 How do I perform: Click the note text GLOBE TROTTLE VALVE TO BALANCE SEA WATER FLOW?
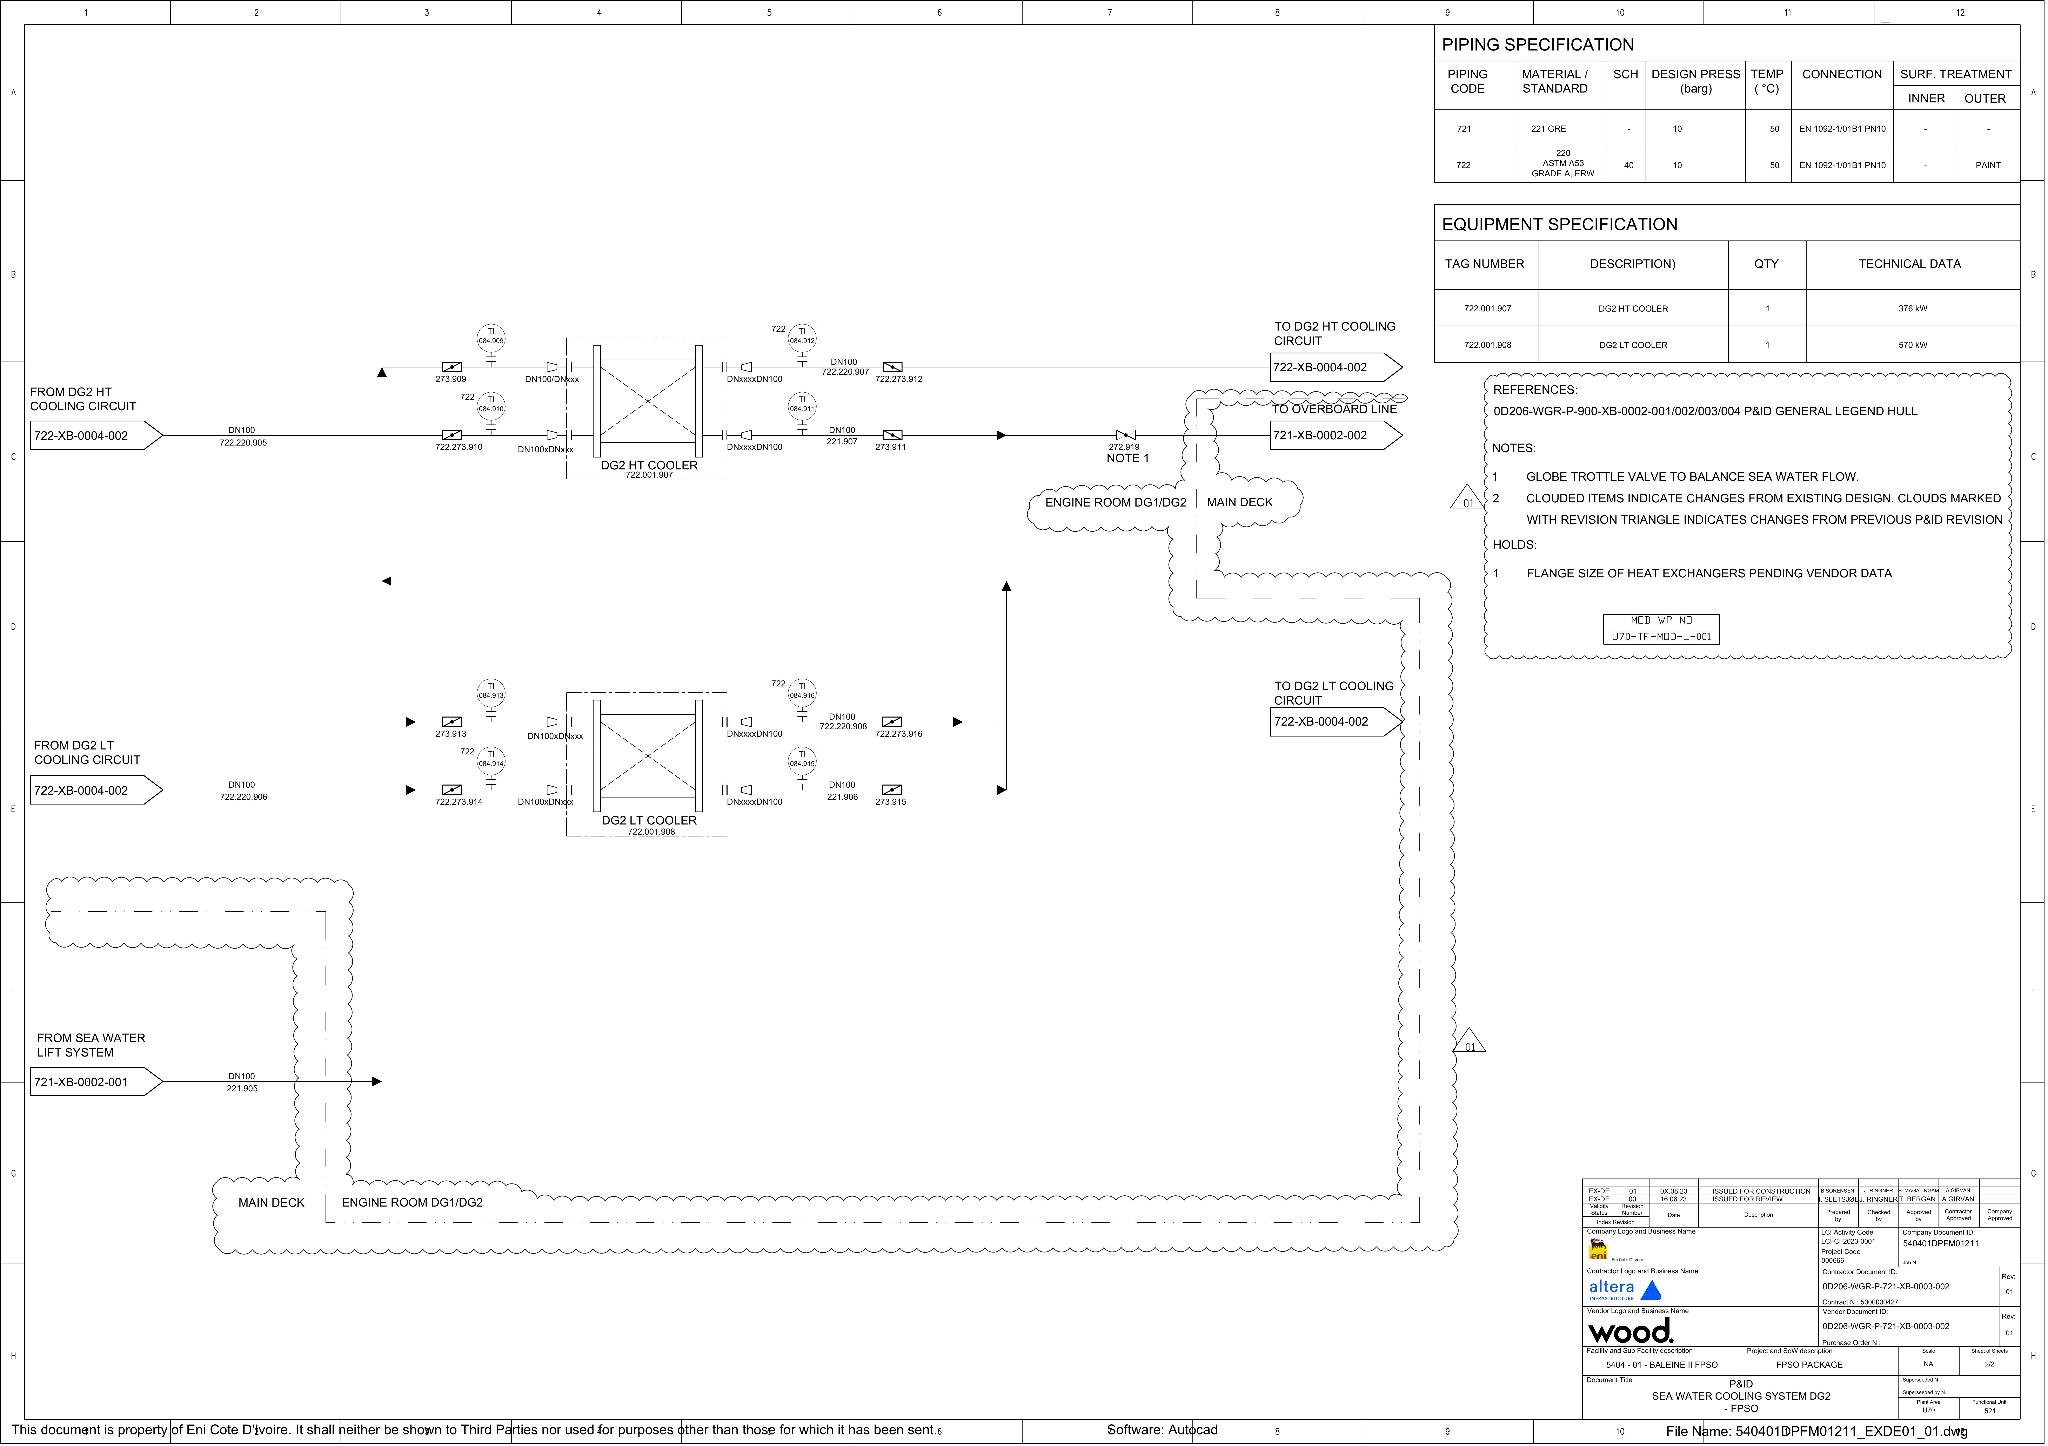[1692, 477]
